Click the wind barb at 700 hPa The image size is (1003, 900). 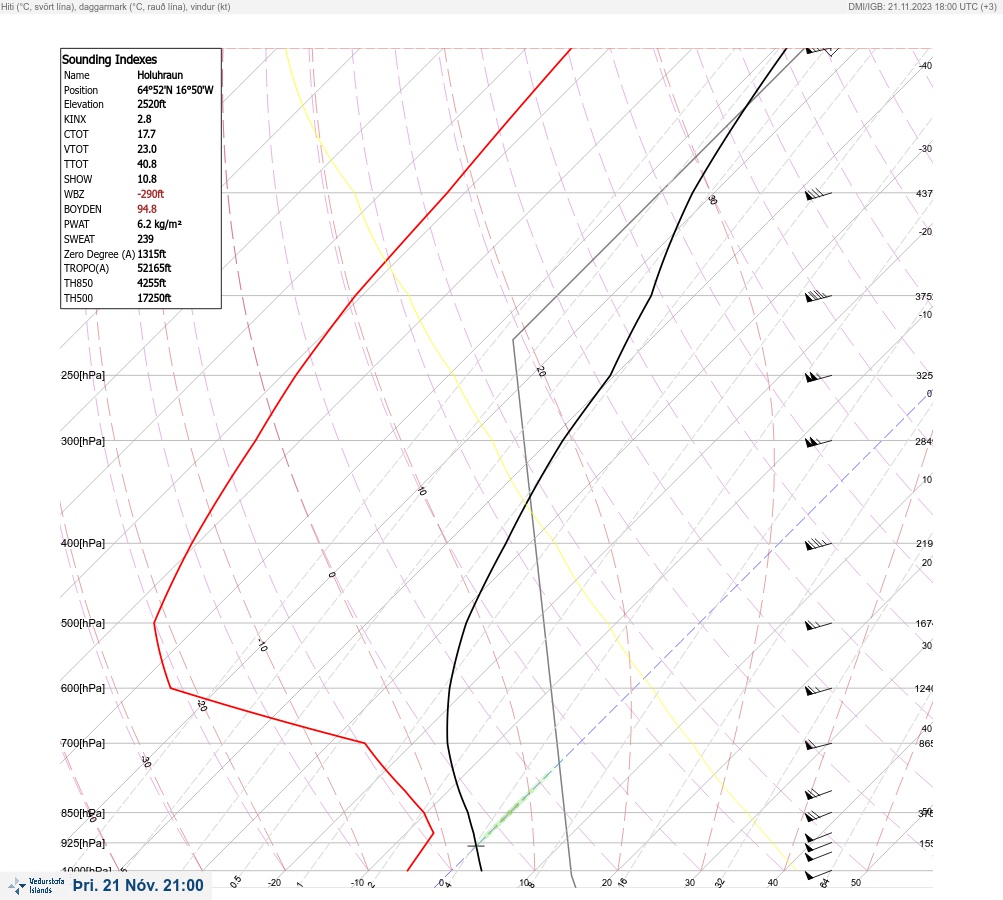coord(818,745)
